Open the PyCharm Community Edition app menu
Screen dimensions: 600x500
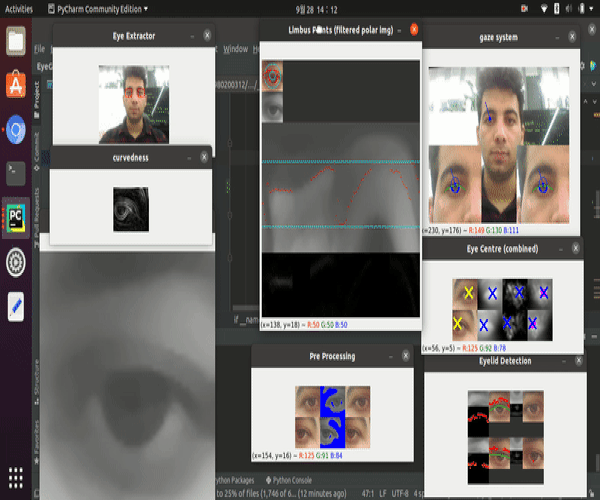98,9
